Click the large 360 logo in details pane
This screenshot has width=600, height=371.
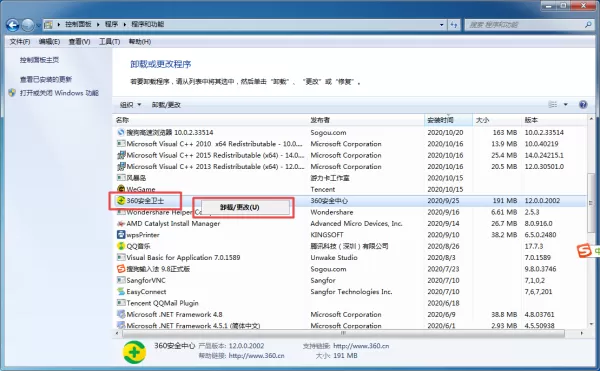134,352
